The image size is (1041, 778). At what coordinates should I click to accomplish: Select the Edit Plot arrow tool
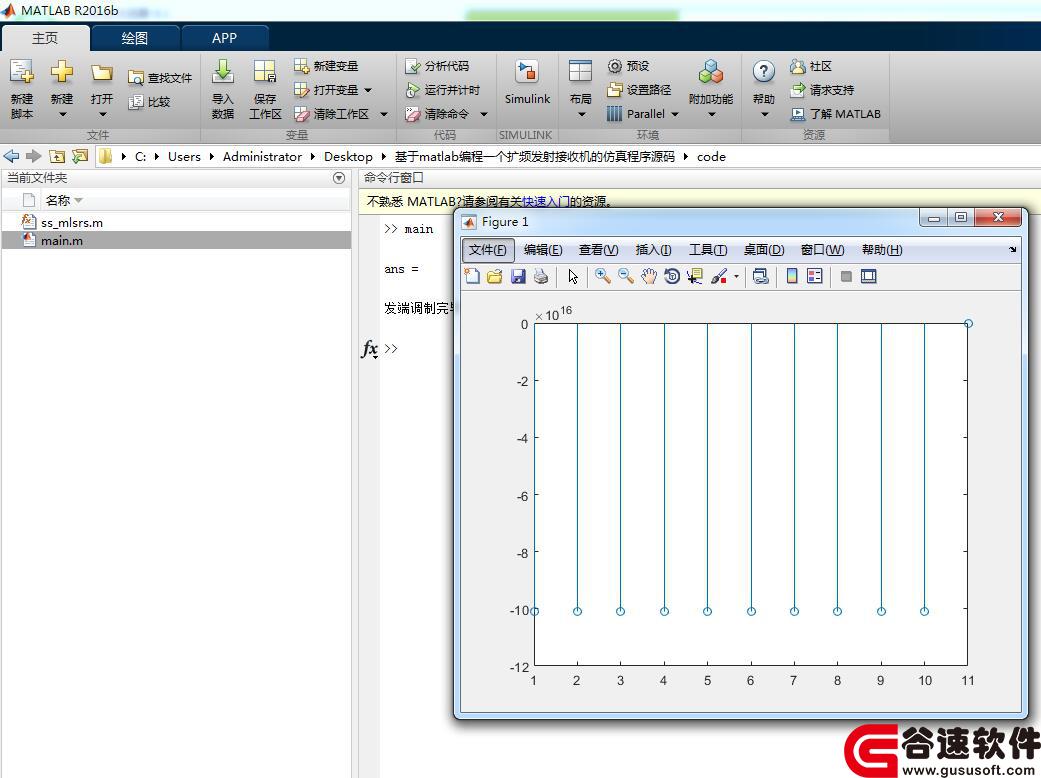click(573, 276)
